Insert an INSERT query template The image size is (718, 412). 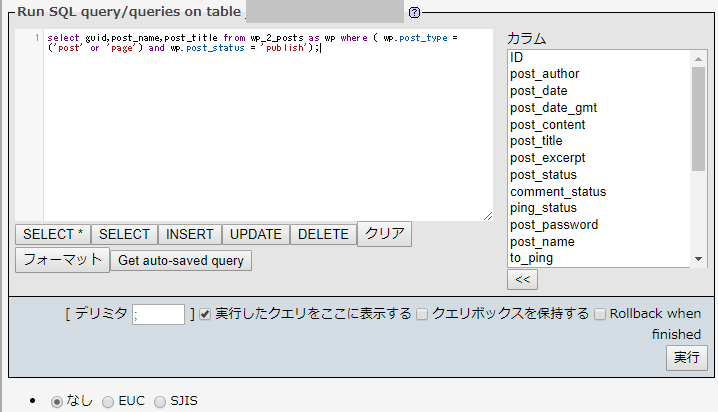(x=190, y=234)
